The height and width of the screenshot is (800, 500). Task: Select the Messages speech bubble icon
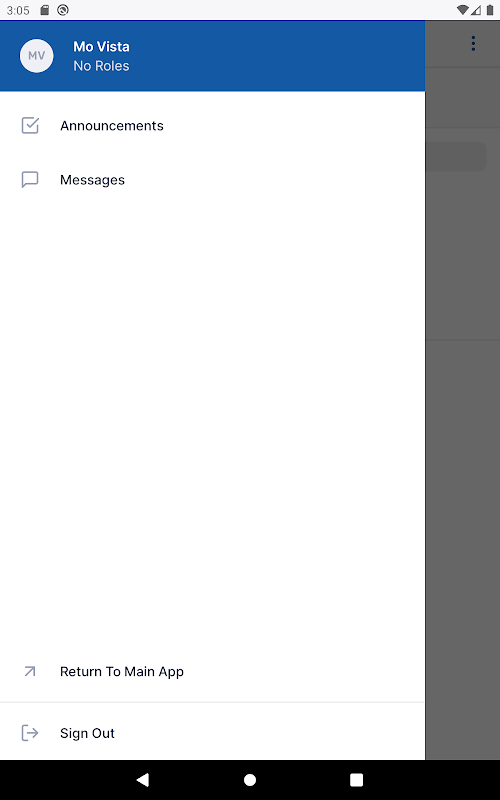pyautogui.click(x=30, y=180)
